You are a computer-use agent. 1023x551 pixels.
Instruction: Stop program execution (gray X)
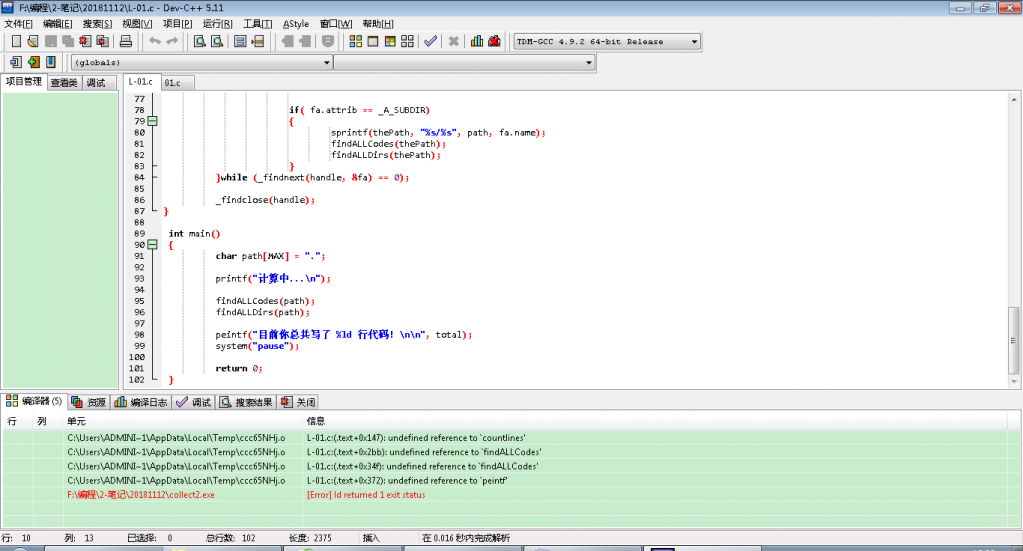pos(453,41)
